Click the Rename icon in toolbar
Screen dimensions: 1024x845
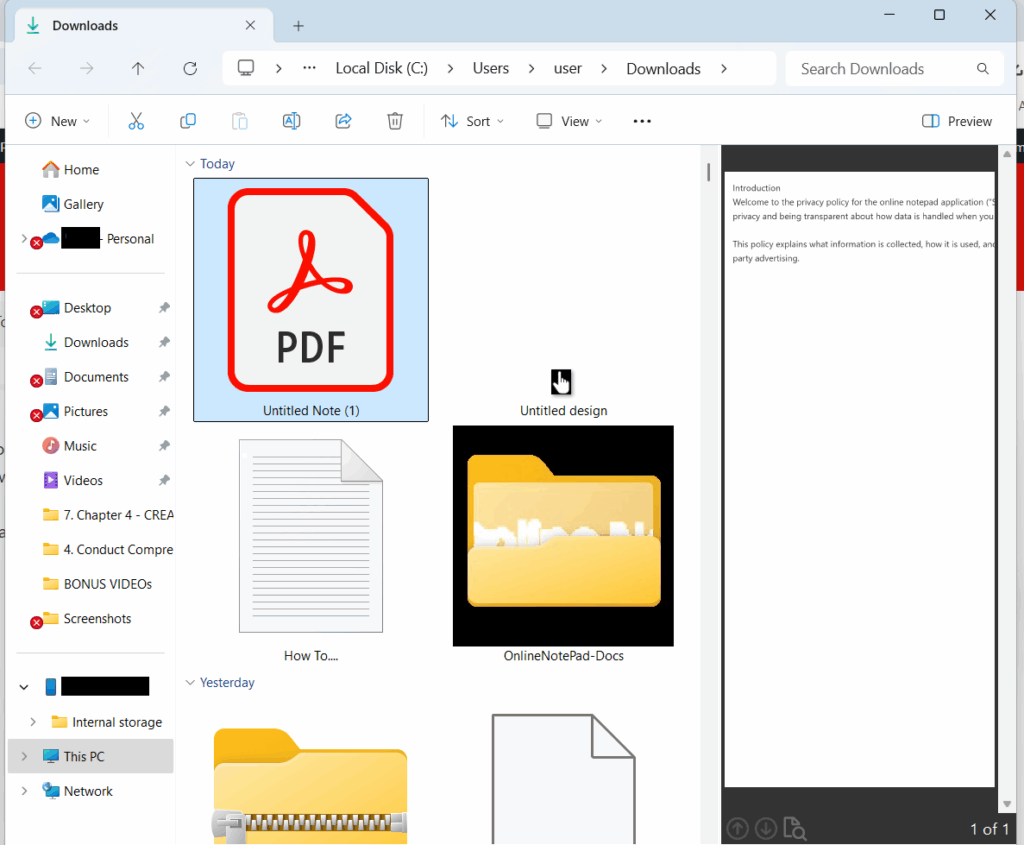point(291,121)
